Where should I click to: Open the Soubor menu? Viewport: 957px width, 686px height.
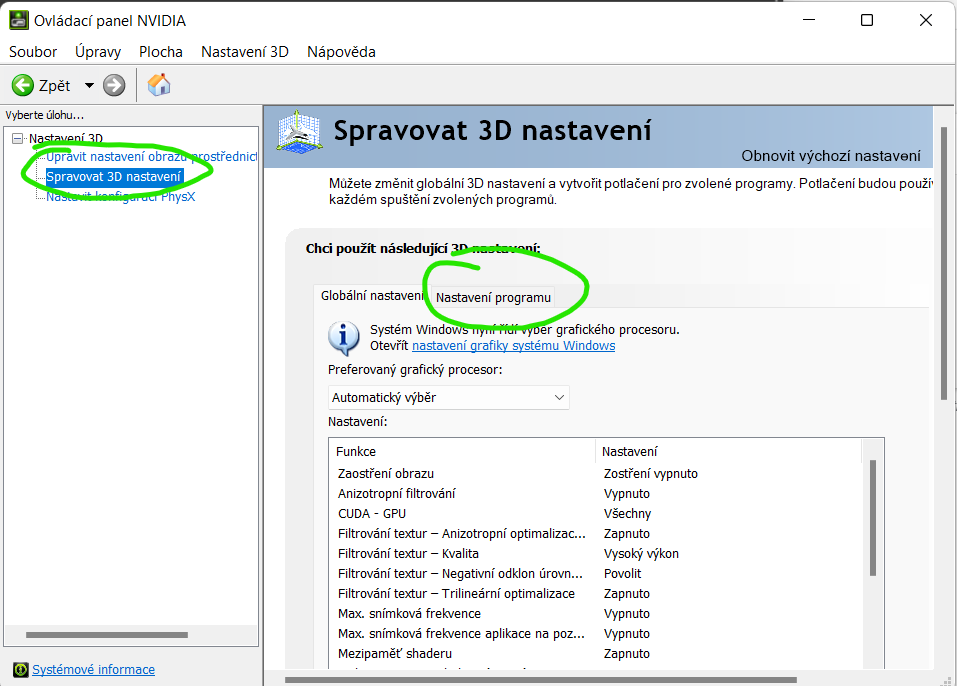coord(33,52)
